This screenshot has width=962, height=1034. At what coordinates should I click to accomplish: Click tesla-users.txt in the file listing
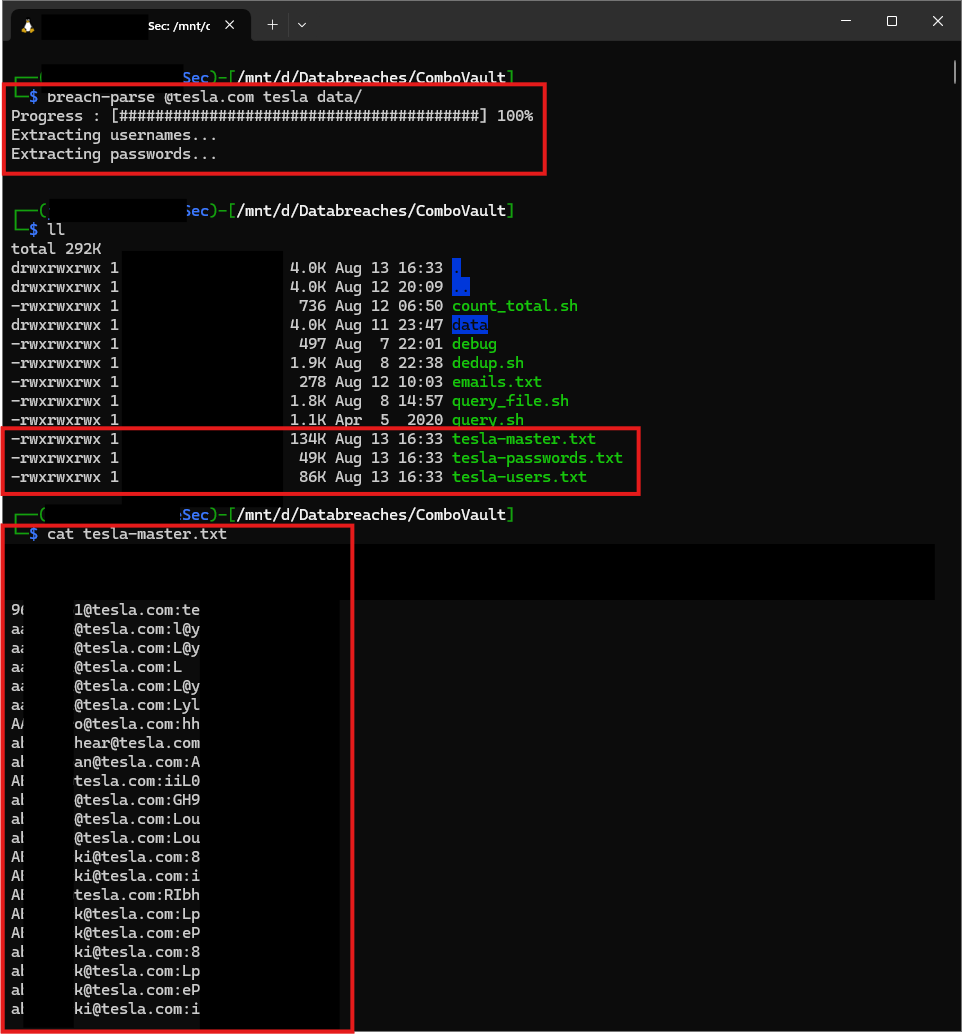pos(519,477)
